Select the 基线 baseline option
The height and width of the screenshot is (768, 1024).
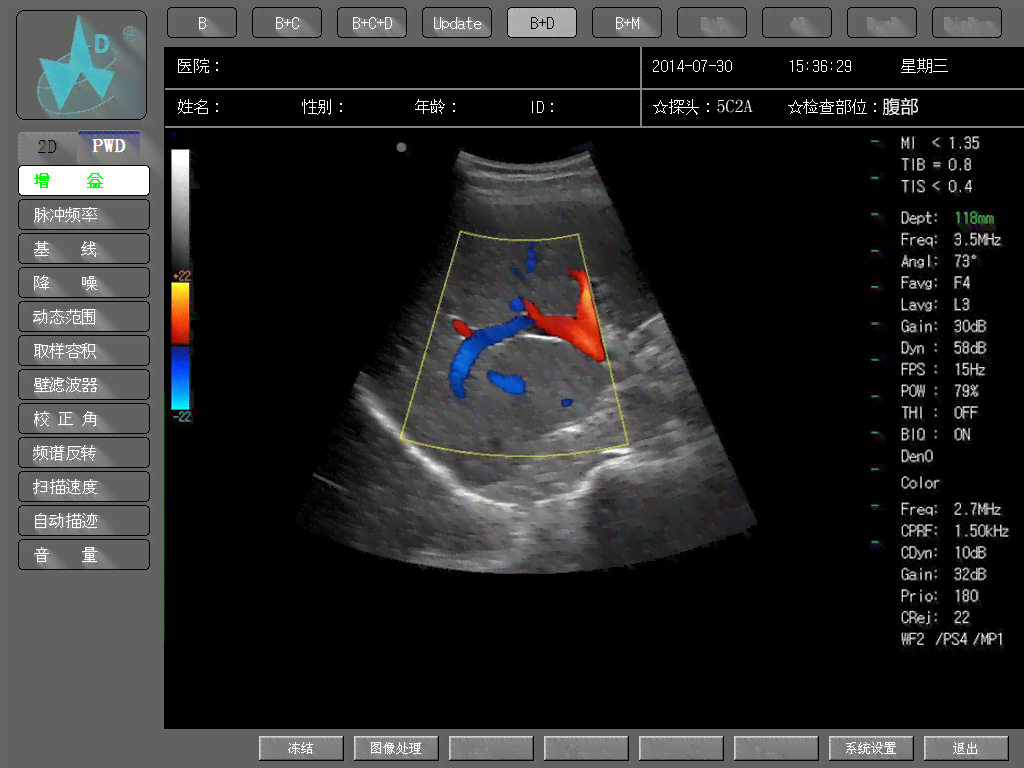click(x=84, y=248)
